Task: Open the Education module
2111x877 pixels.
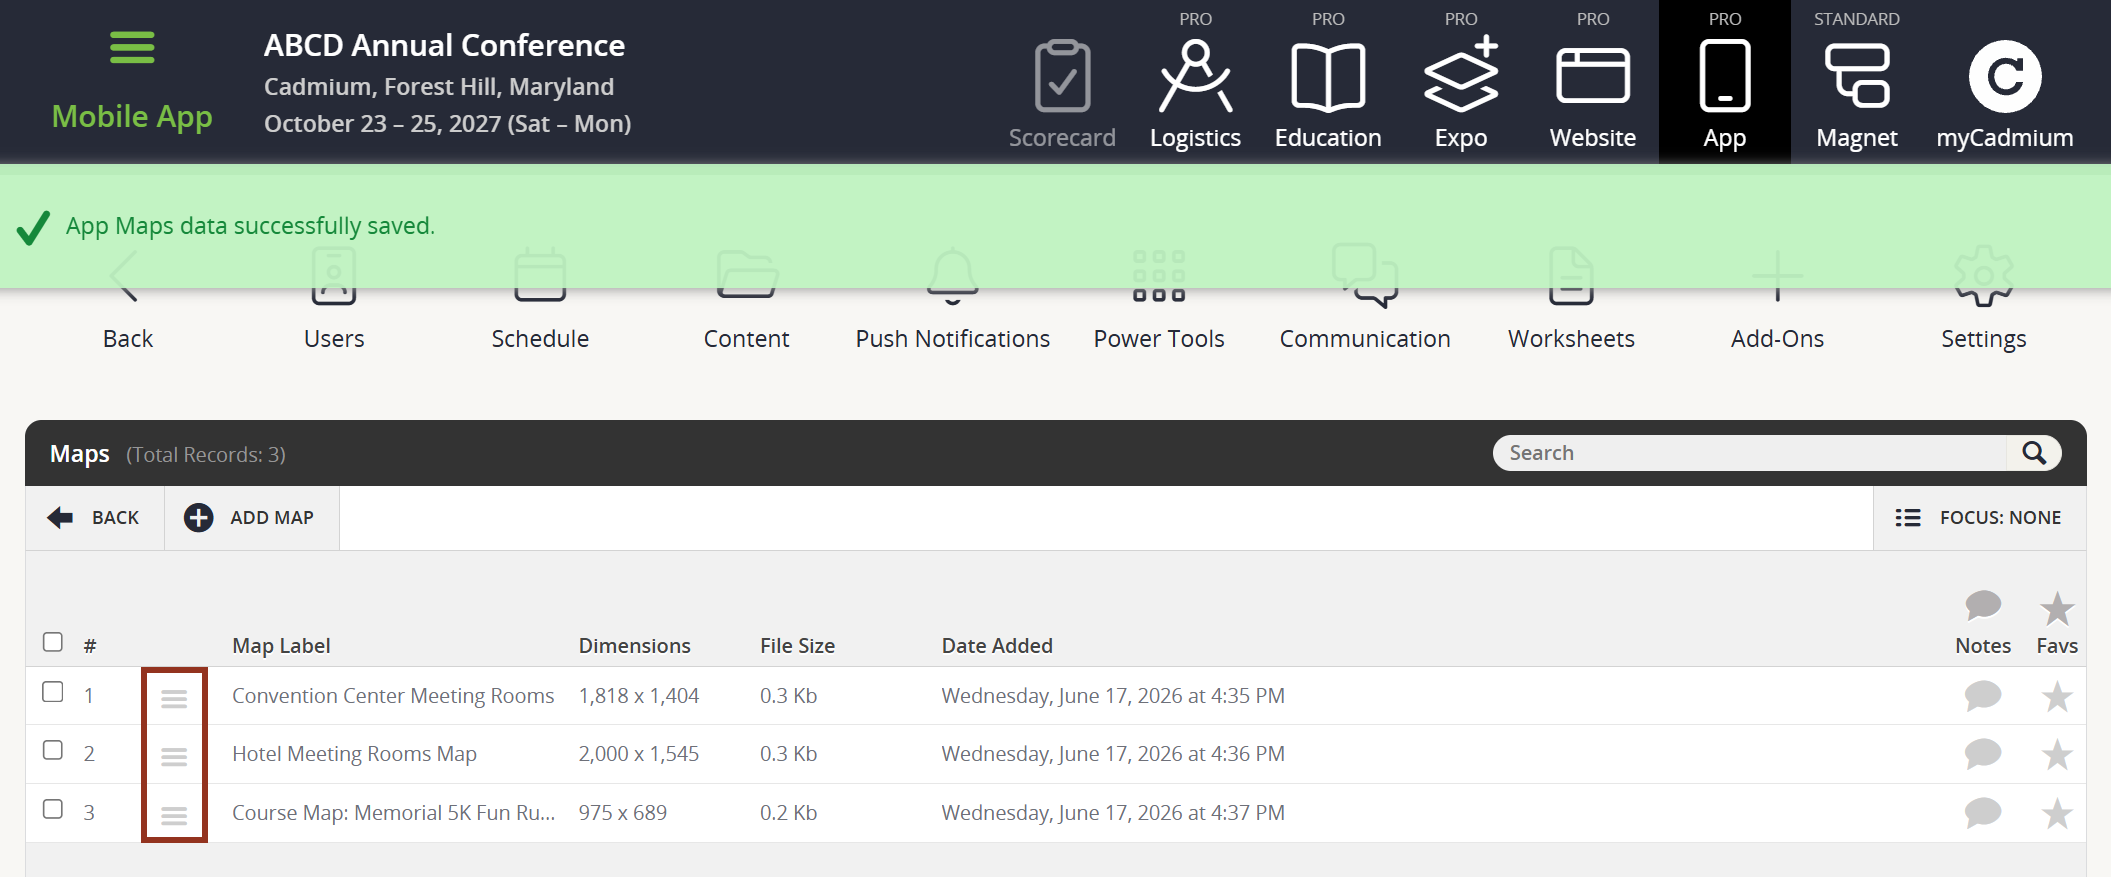Action: tap(1328, 95)
